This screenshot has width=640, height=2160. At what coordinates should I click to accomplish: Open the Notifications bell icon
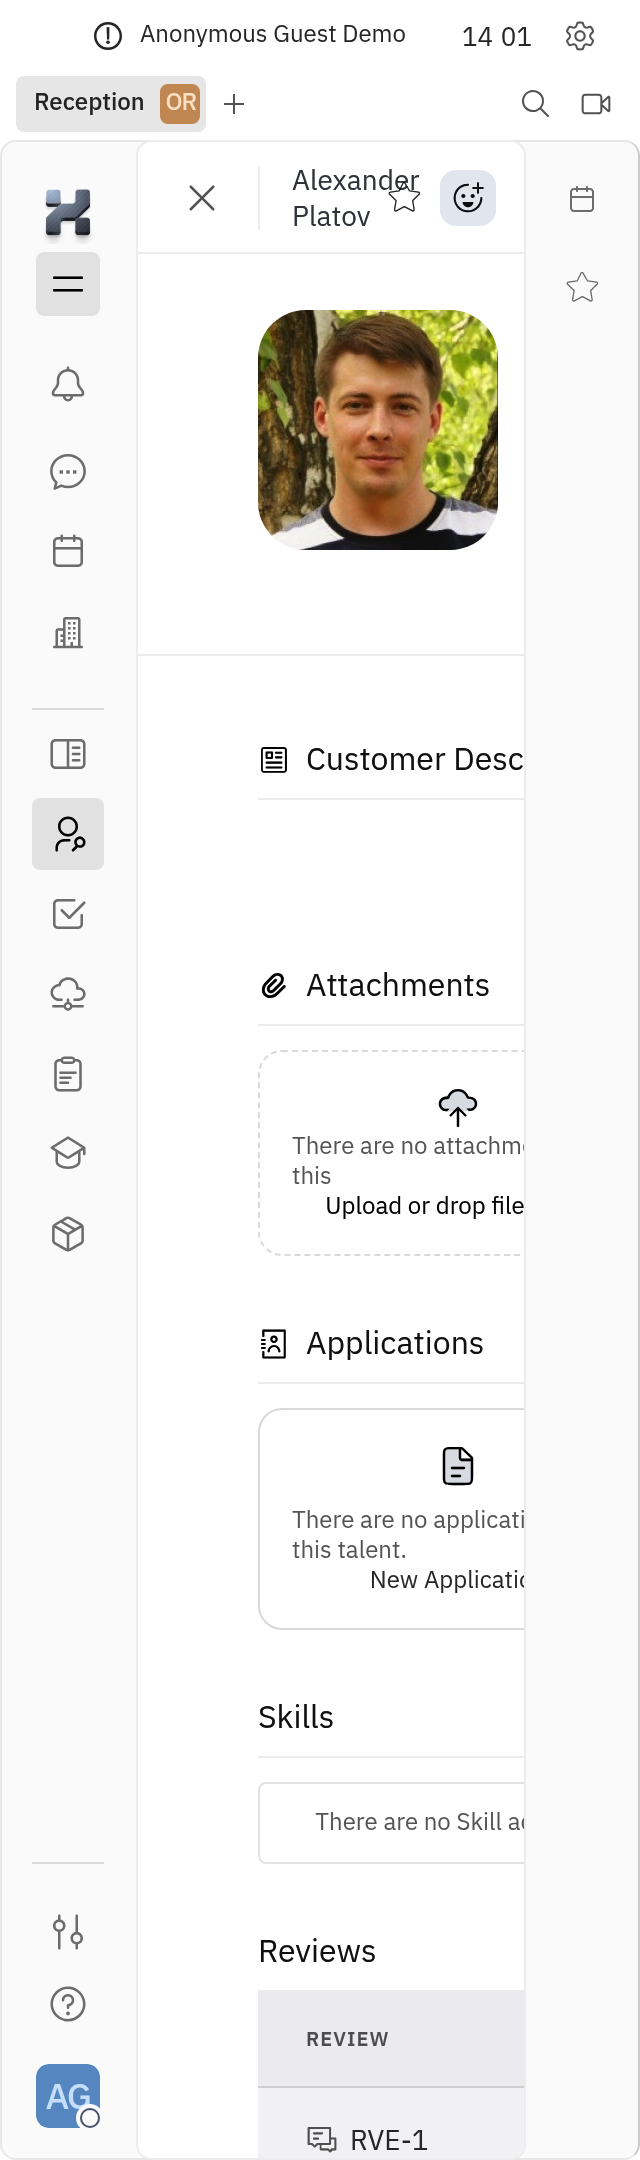tap(68, 384)
